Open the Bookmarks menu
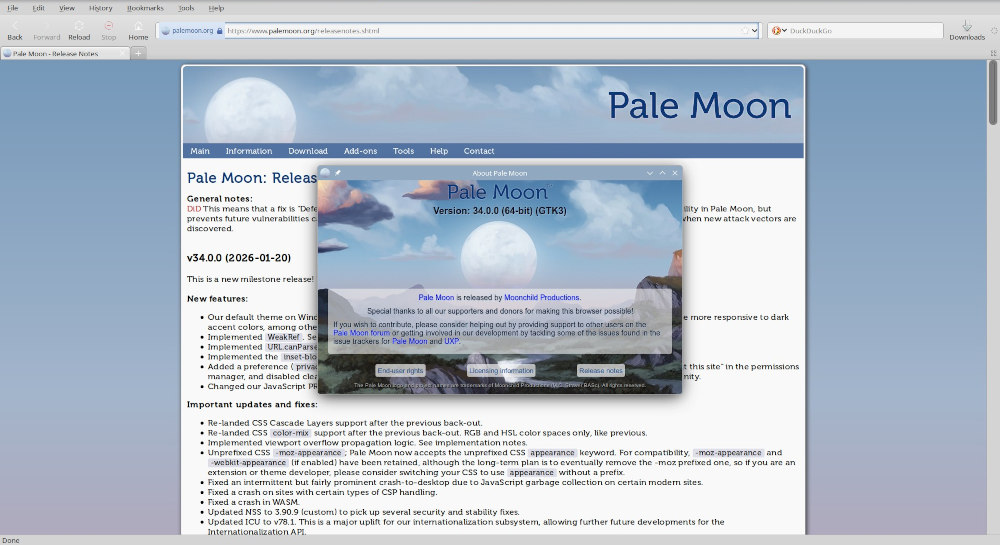The image size is (1000, 545). tap(145, 8)
